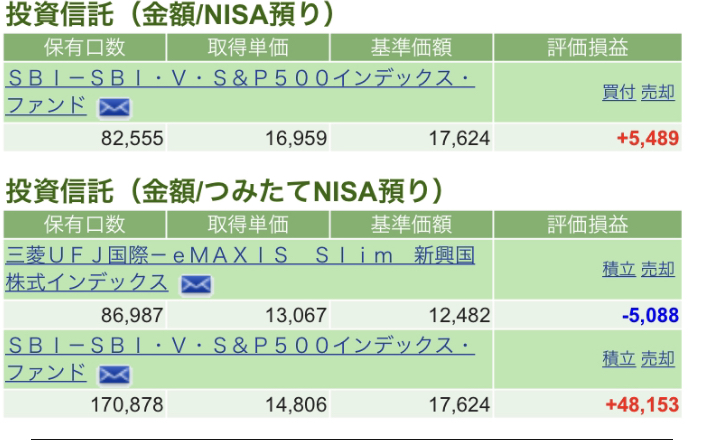This screenshot has width=702, height=440.
Task: Click 基準価額 header in つみたてNISA table
Action: pos(411,224)
